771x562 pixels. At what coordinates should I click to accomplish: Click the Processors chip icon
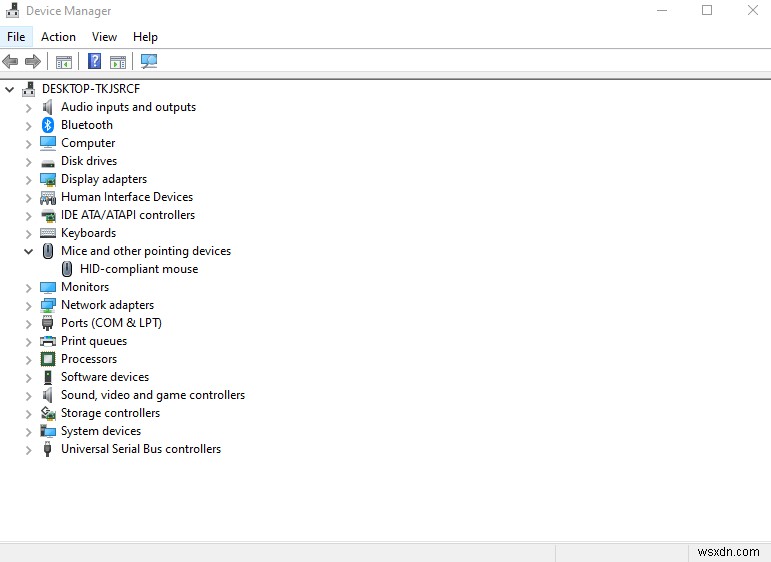click(x=48, y=359)
